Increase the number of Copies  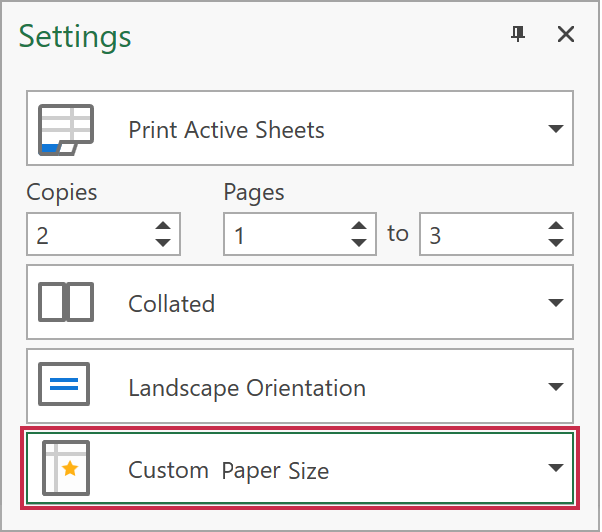(x=163, y=226)
